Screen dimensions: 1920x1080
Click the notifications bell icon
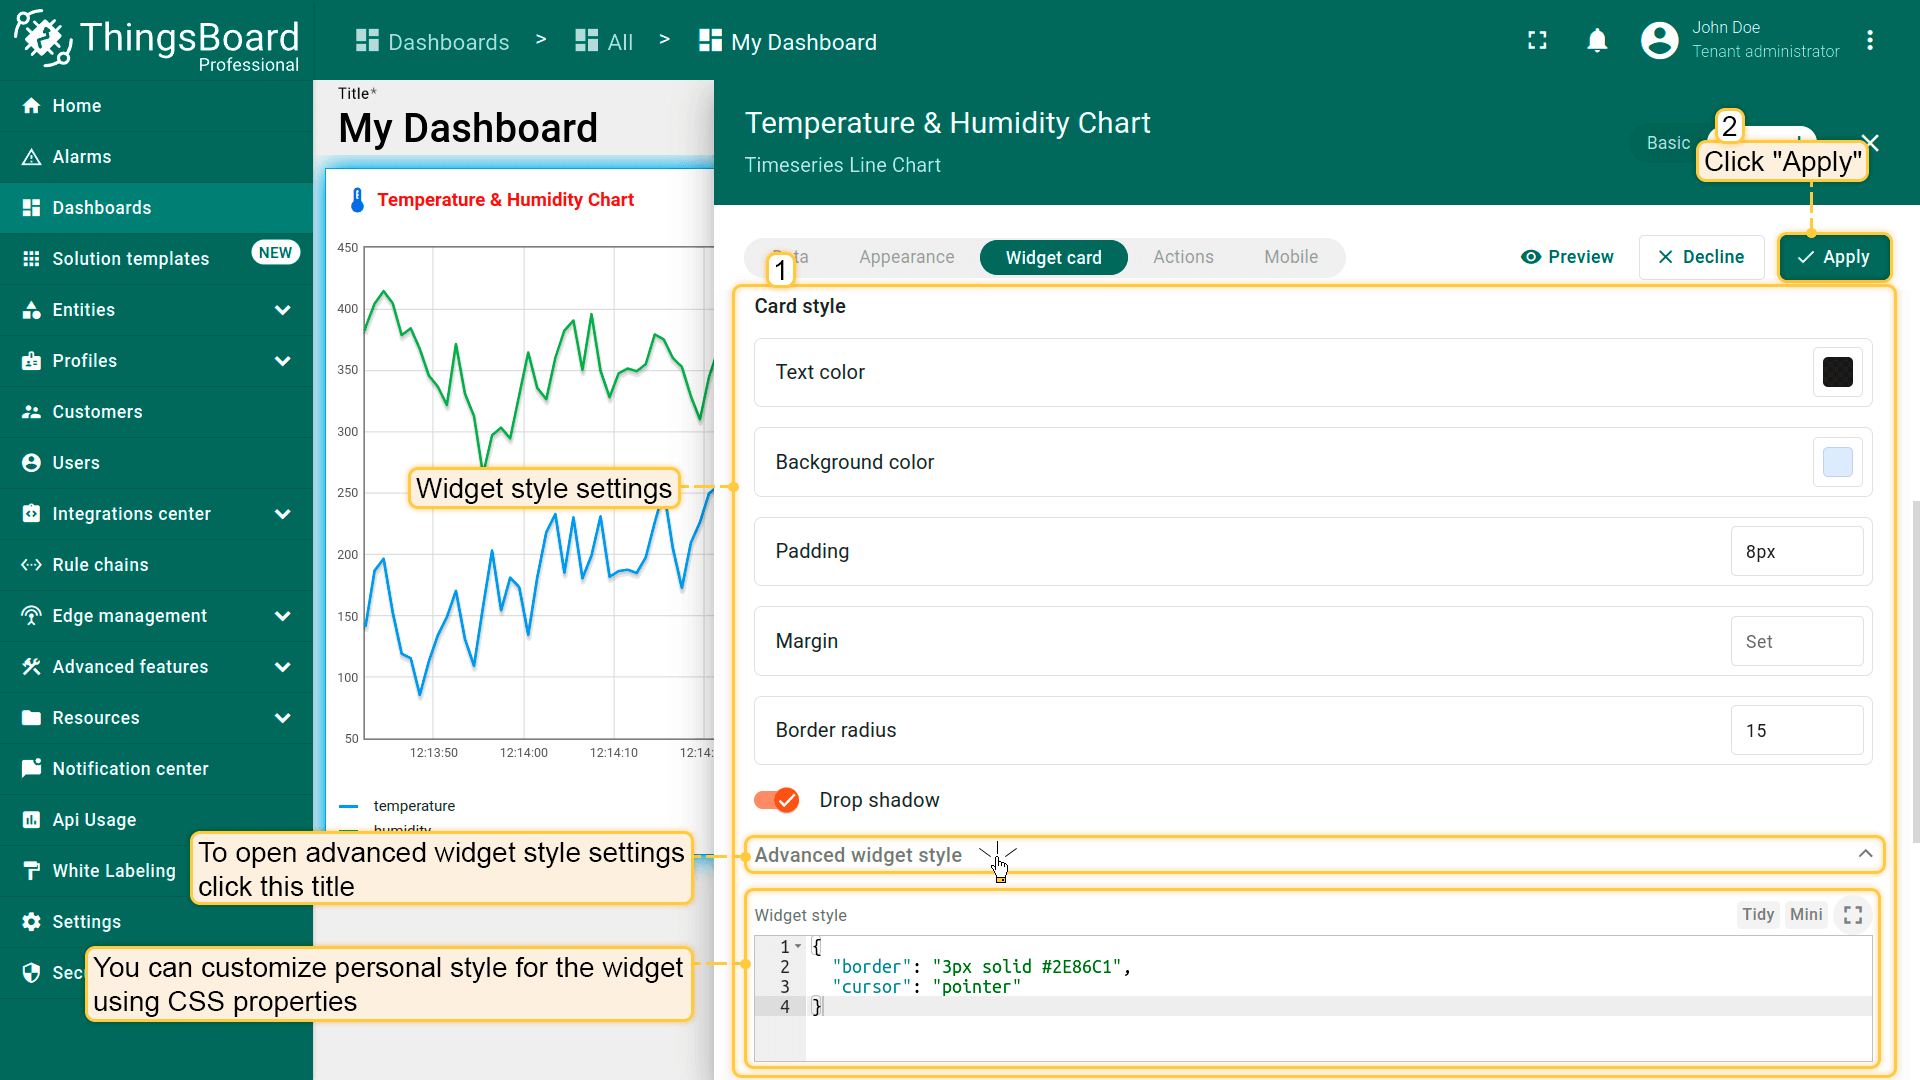(1597, 41)
